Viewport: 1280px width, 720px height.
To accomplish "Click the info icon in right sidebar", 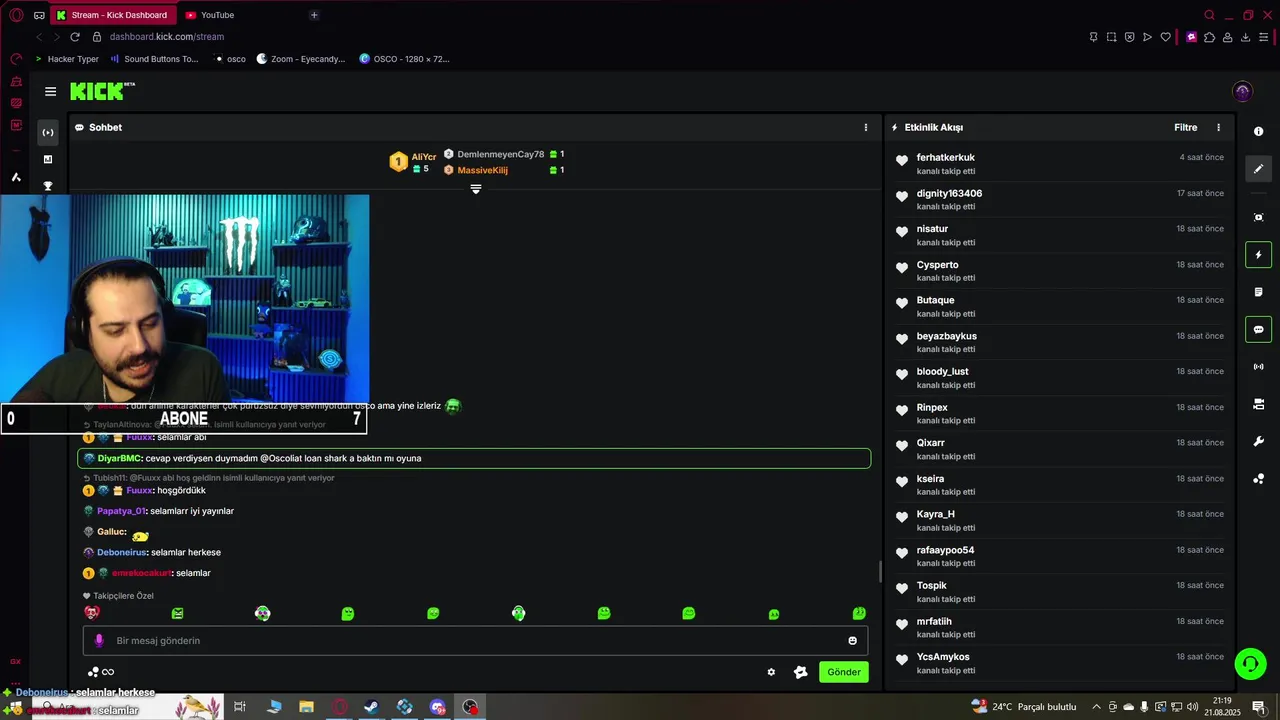I will point(1258,131).
